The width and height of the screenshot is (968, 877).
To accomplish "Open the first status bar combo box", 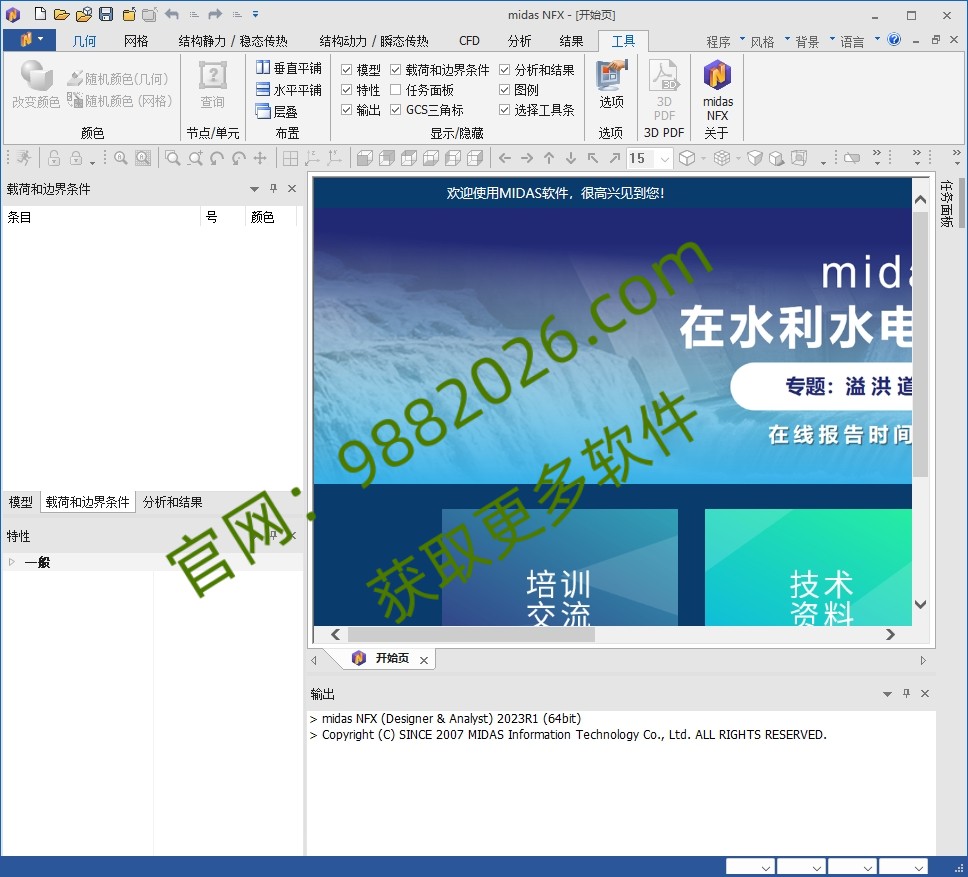I will coord(750,867).
